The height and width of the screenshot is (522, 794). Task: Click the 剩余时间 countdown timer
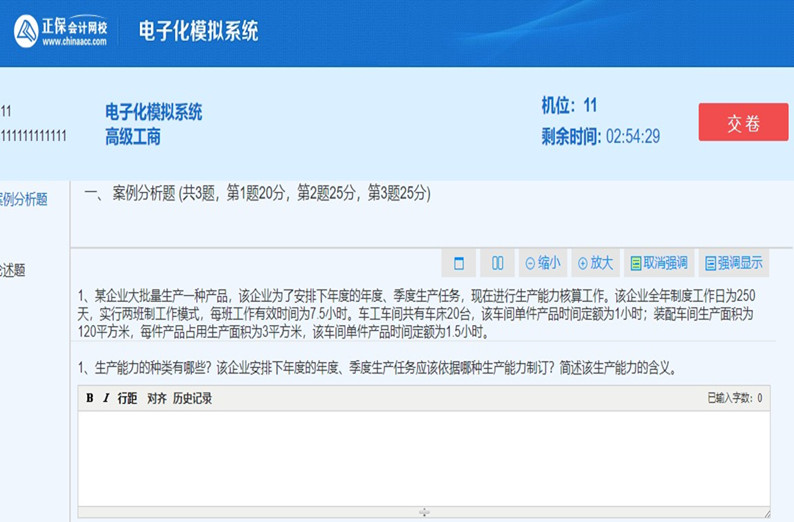tap(600, 137)
